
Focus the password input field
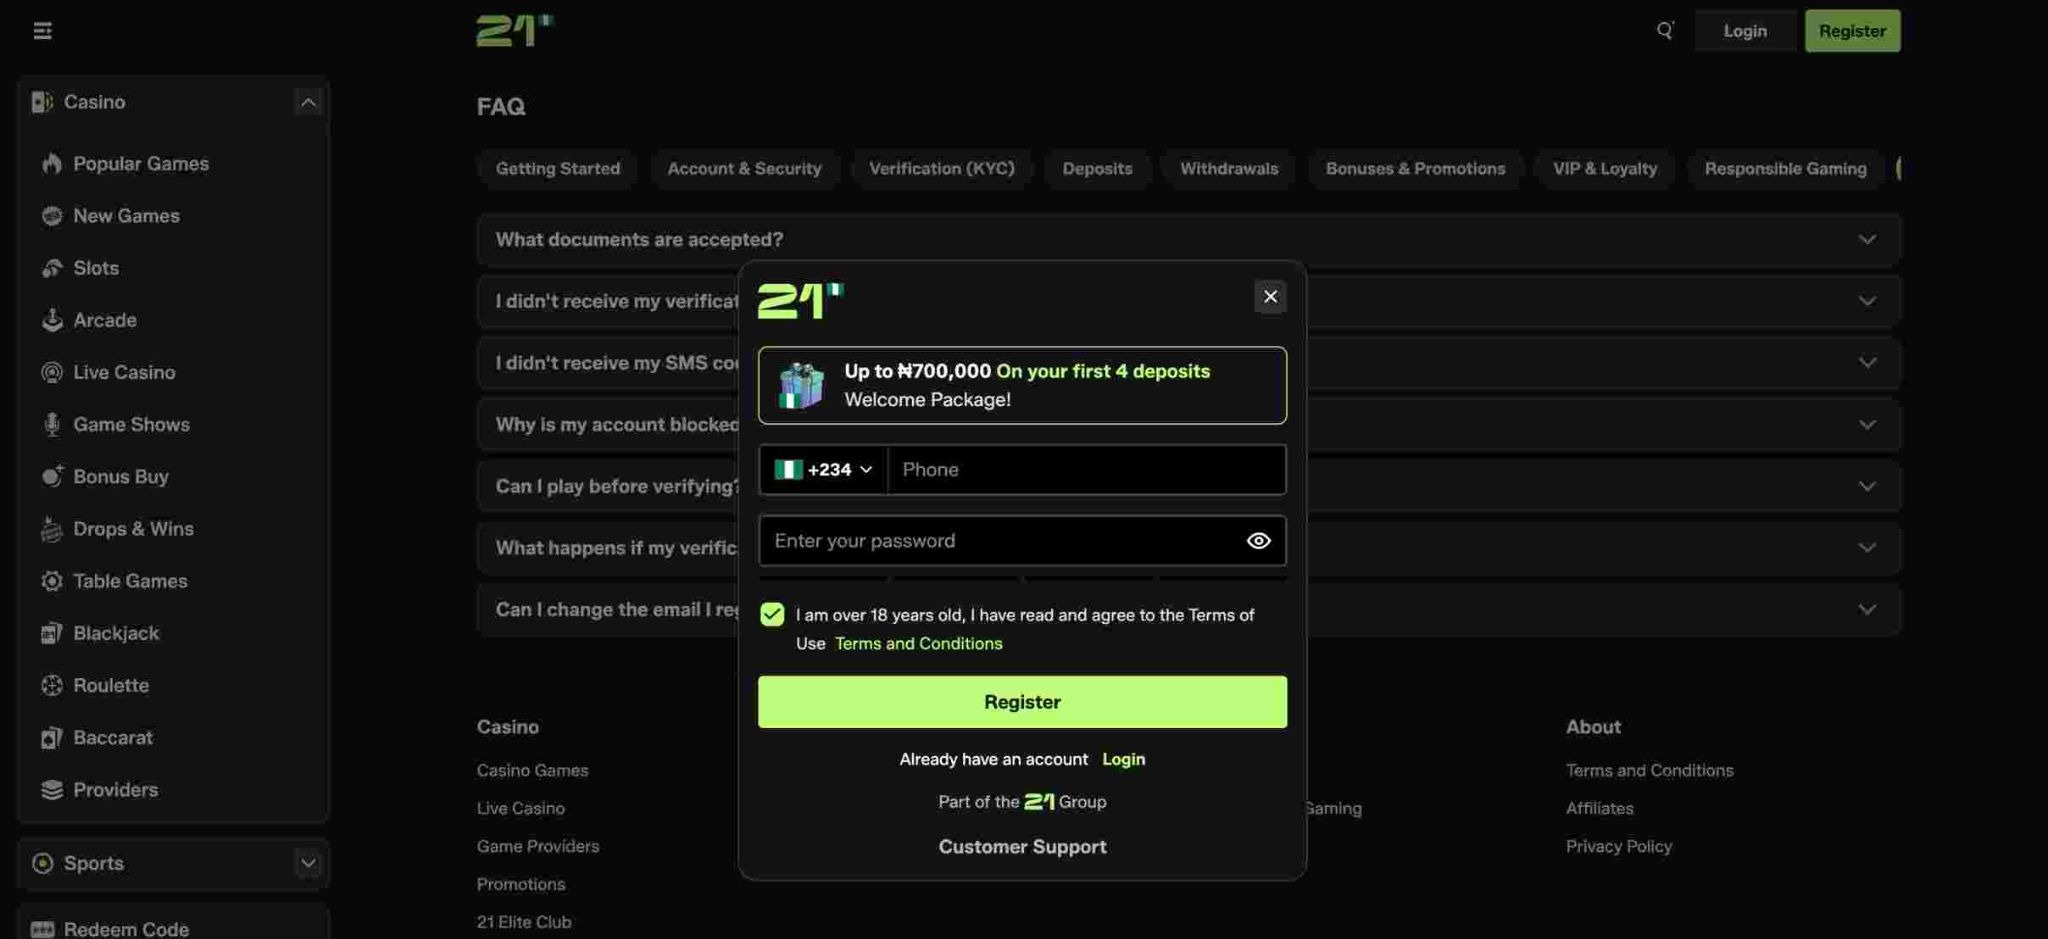click(1022, 541)
